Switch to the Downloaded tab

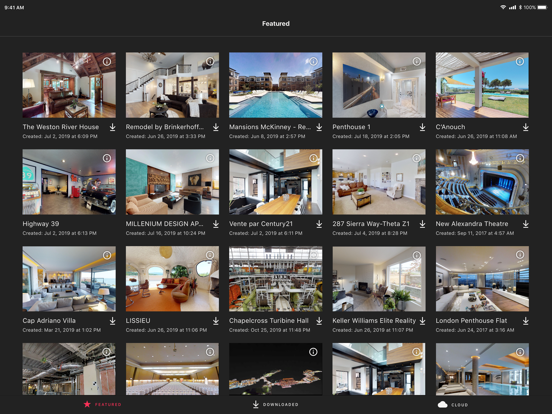pyautogui.click(x=275, y=404)
